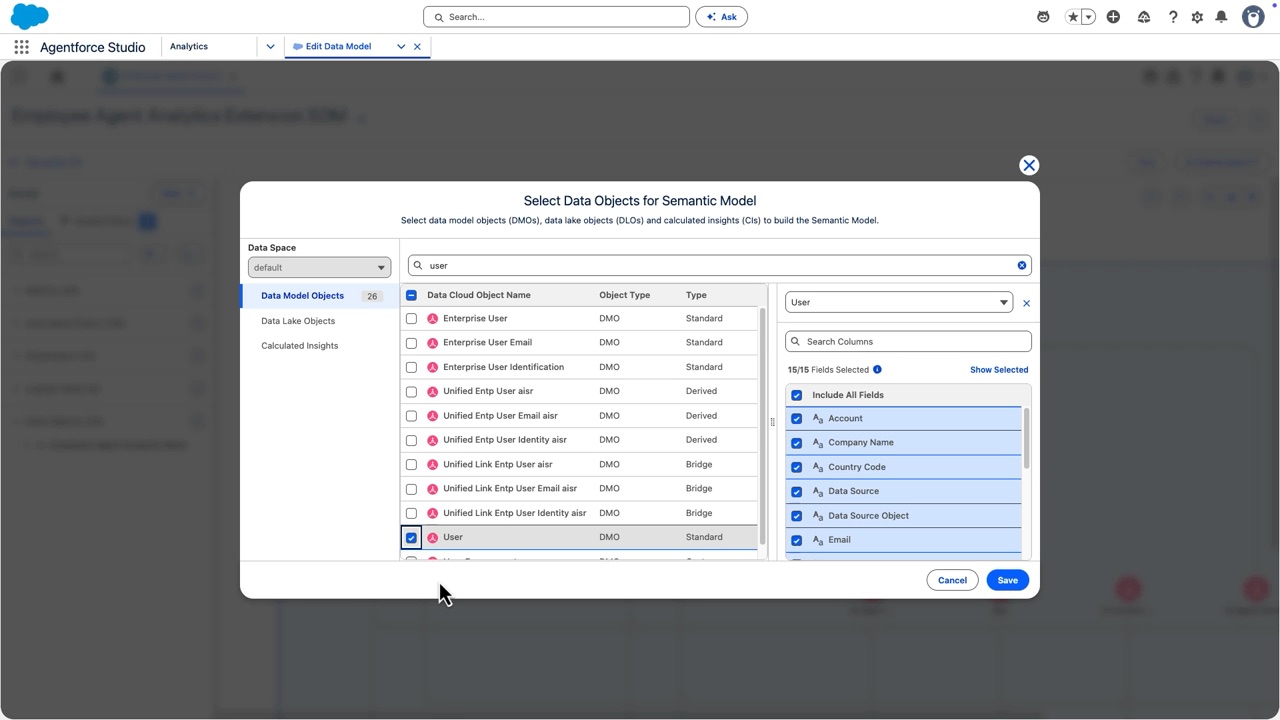The width and height of the screenshot is (1280, 720).
Task: Click the global Search field
Action: (x=556, y=17)
